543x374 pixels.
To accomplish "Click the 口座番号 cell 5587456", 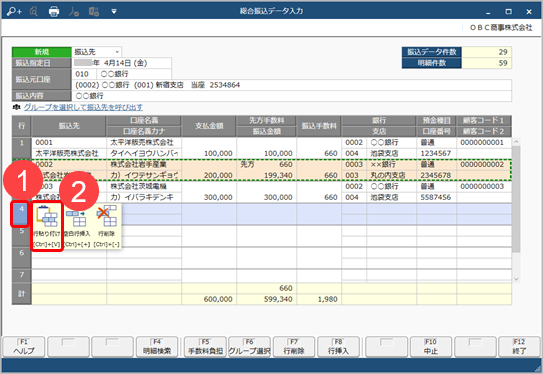I will (x=436, y=197).
